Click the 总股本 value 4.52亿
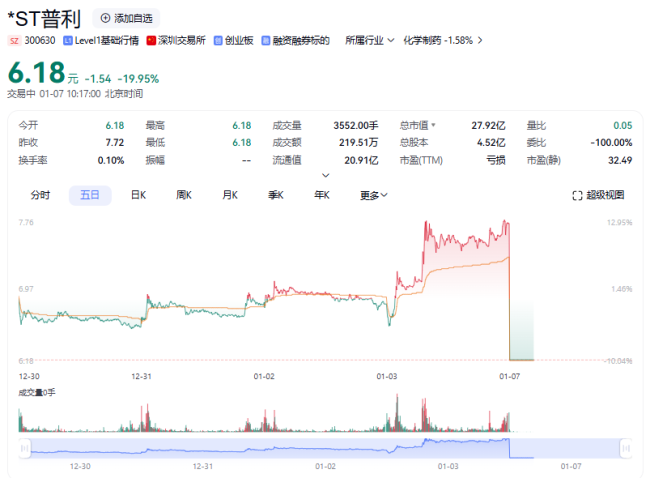This screenshot has height=478, width=650. pos(491,143)
